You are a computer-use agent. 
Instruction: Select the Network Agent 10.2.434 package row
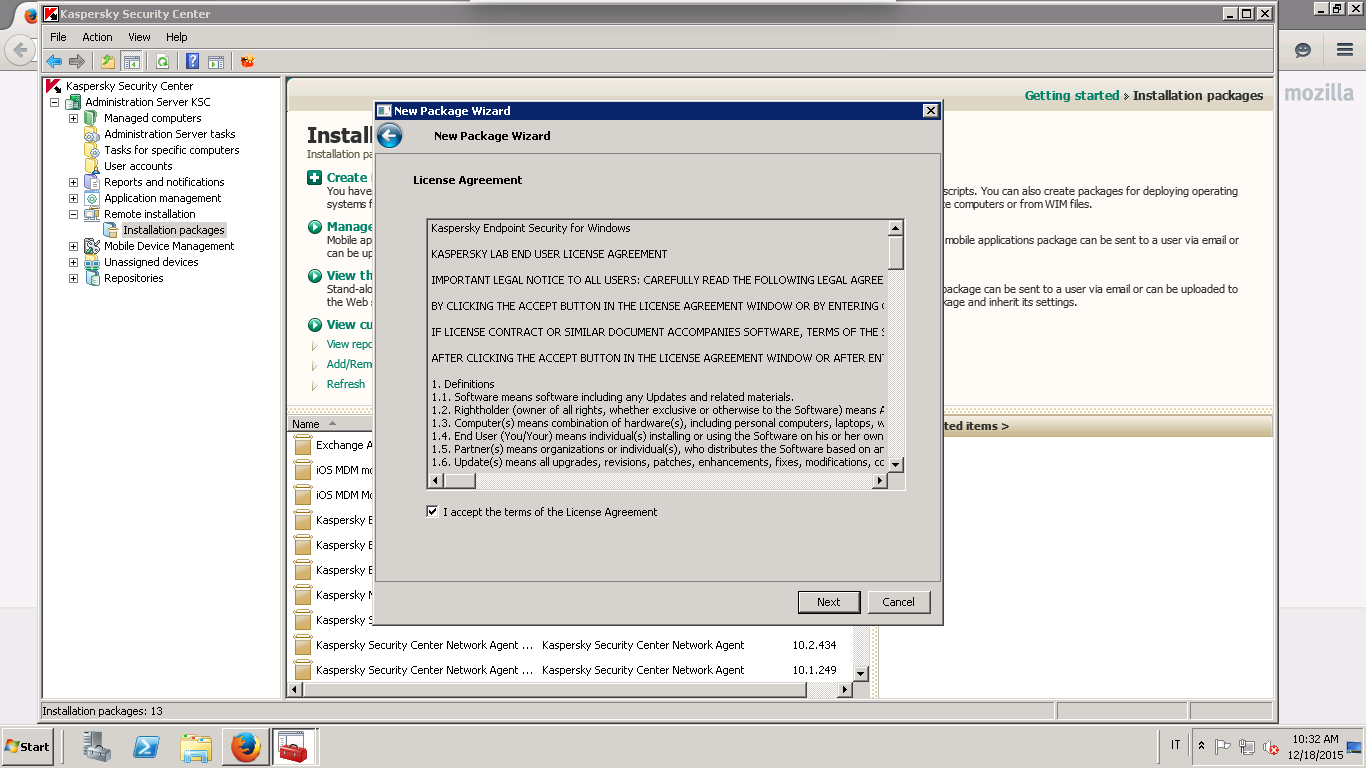point(572,645)
